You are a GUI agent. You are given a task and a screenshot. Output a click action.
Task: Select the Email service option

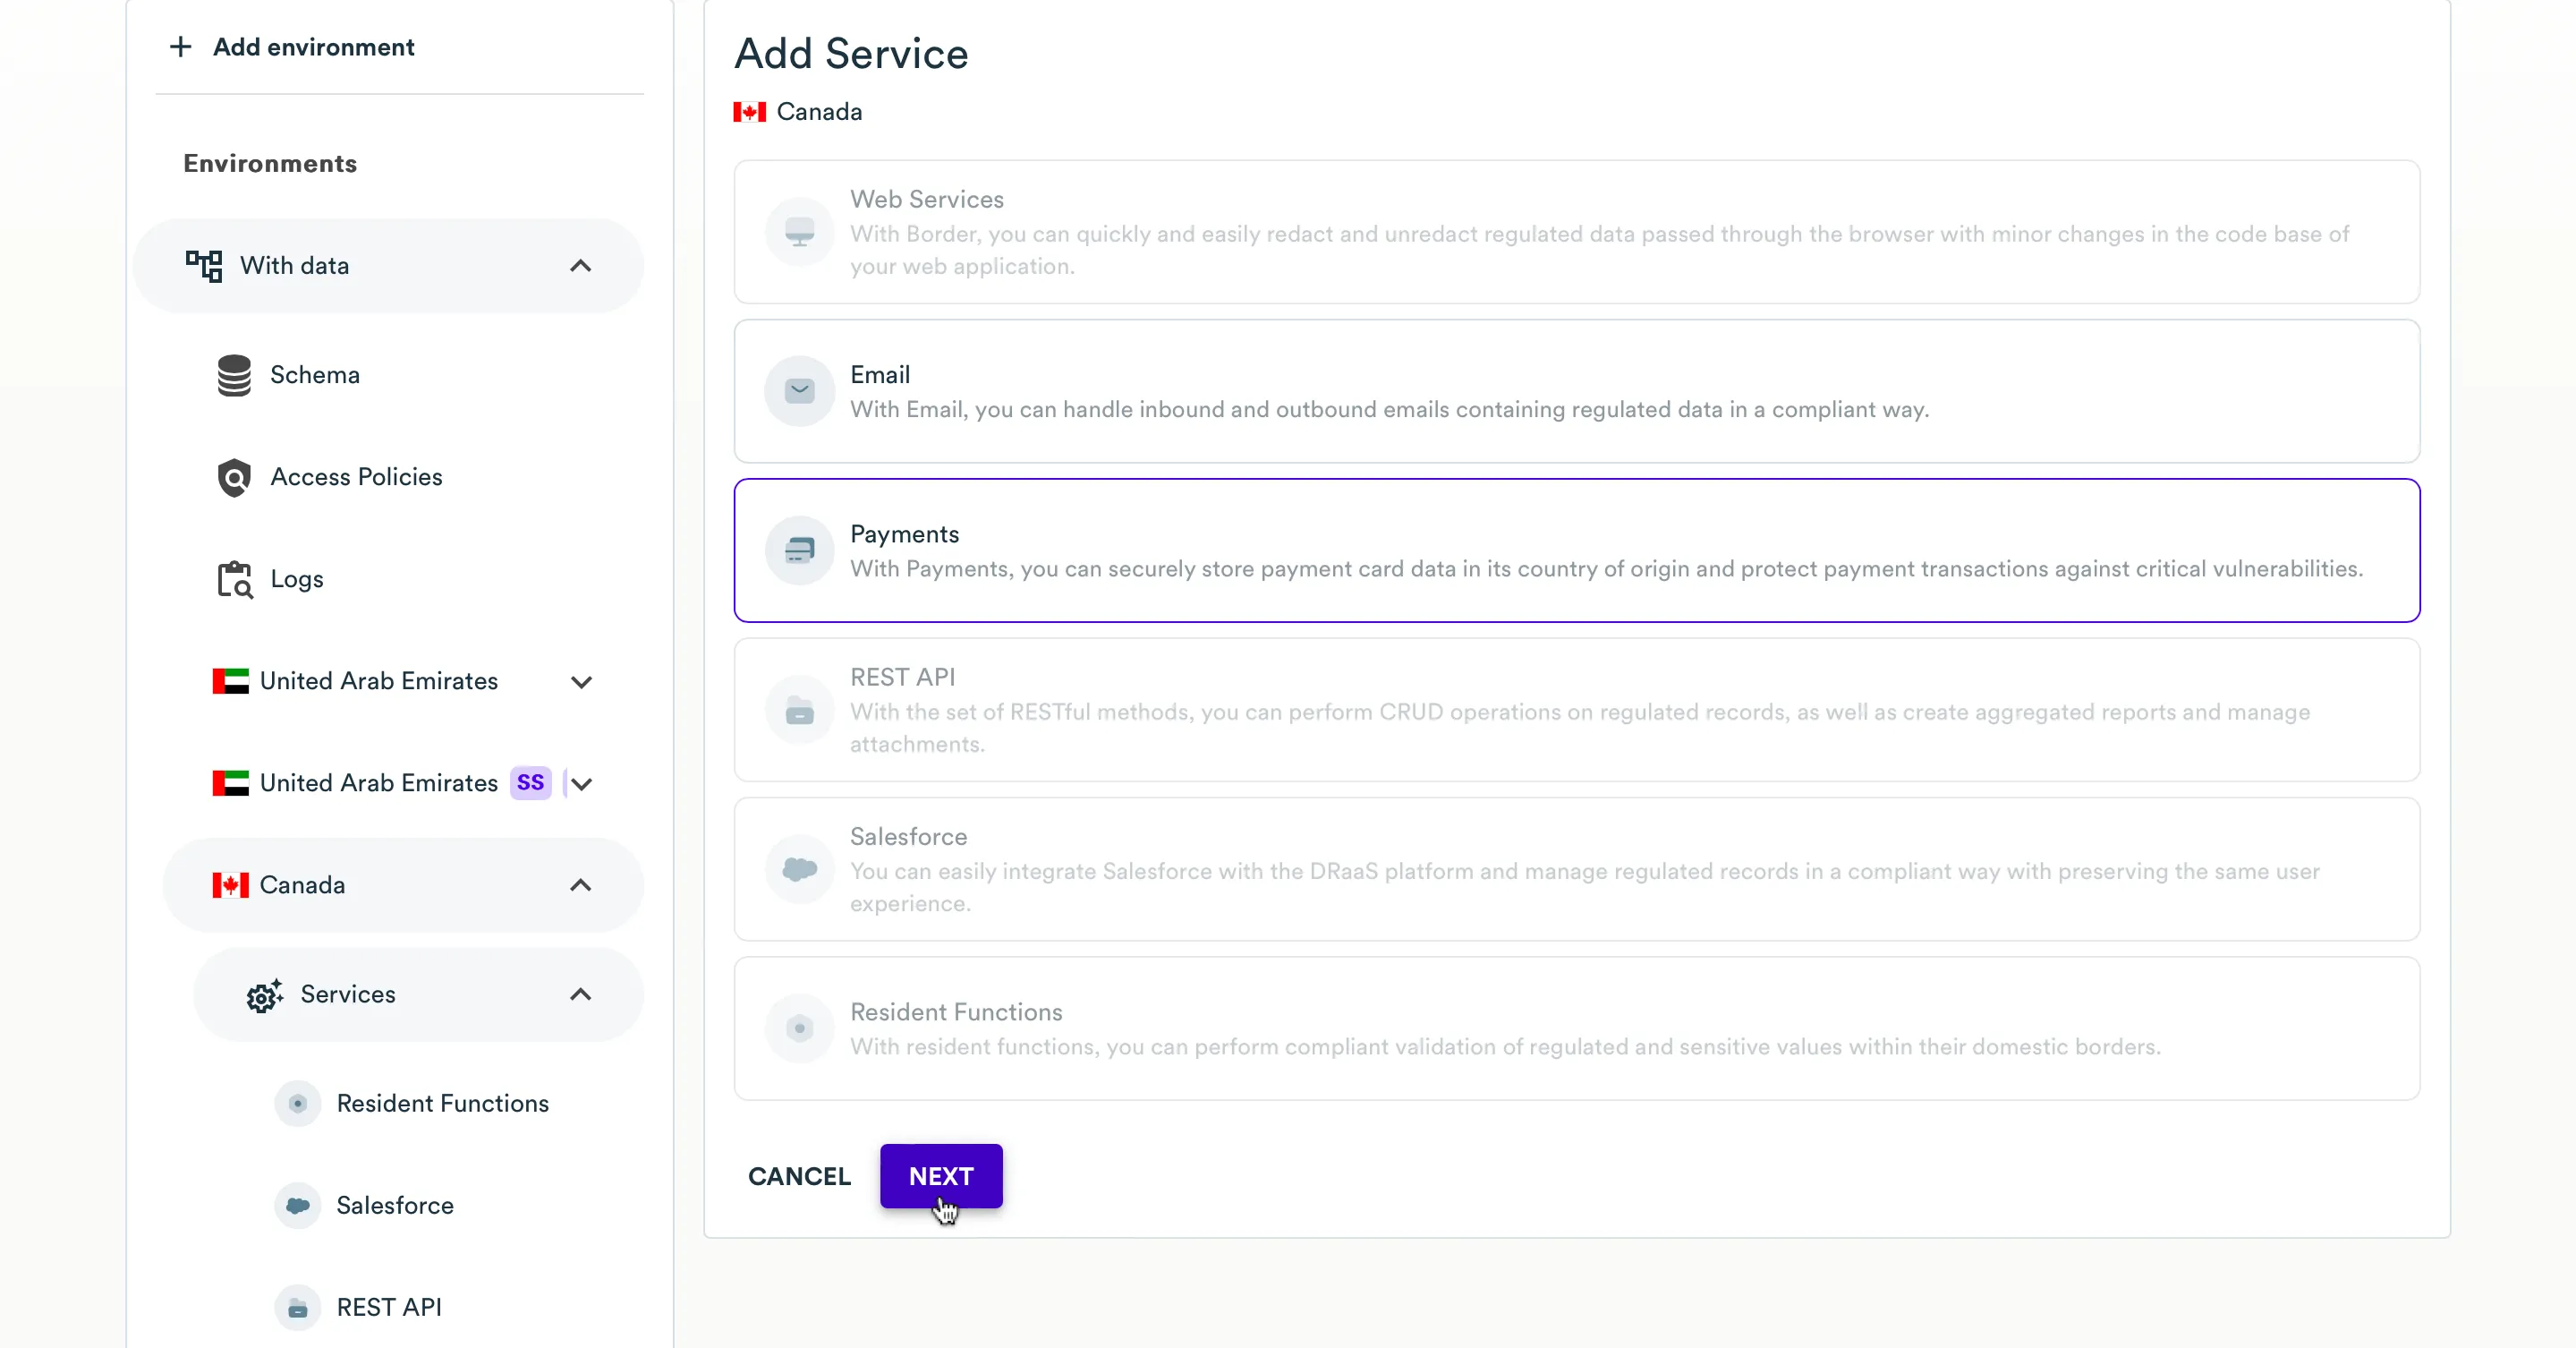tap(1576, 391)
